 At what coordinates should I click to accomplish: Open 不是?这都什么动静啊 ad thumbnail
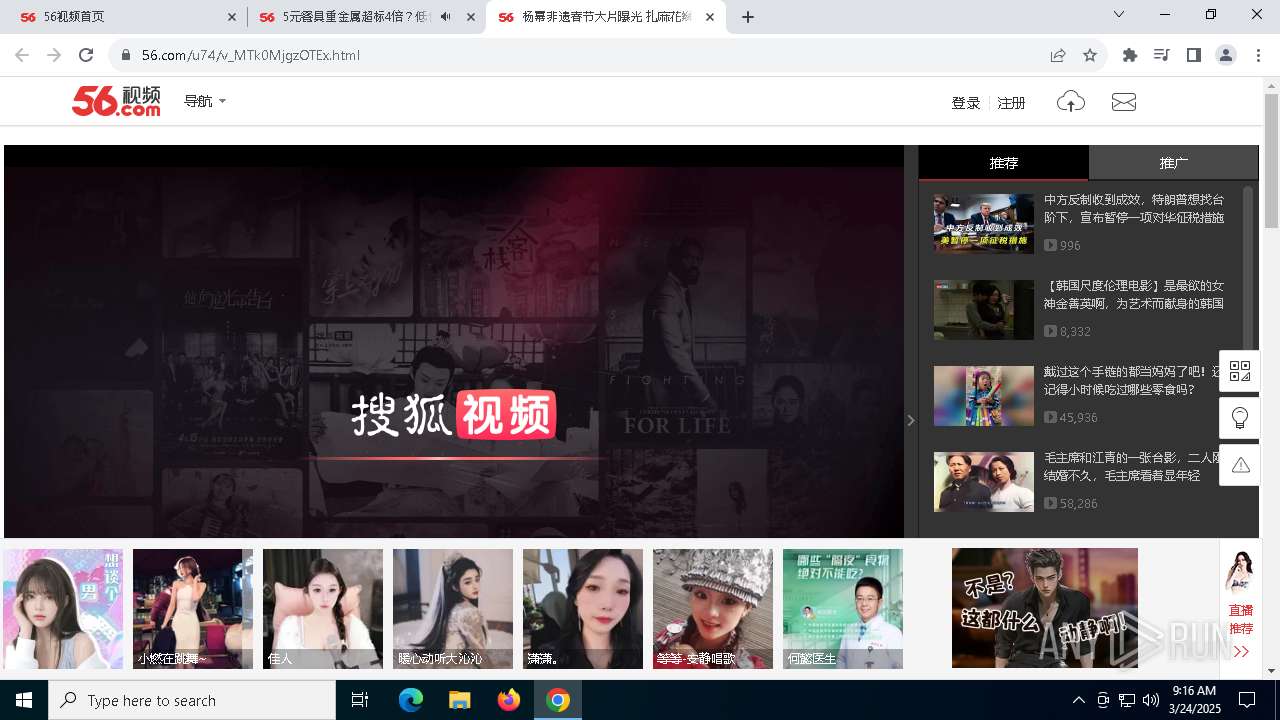coord(1045,608)
